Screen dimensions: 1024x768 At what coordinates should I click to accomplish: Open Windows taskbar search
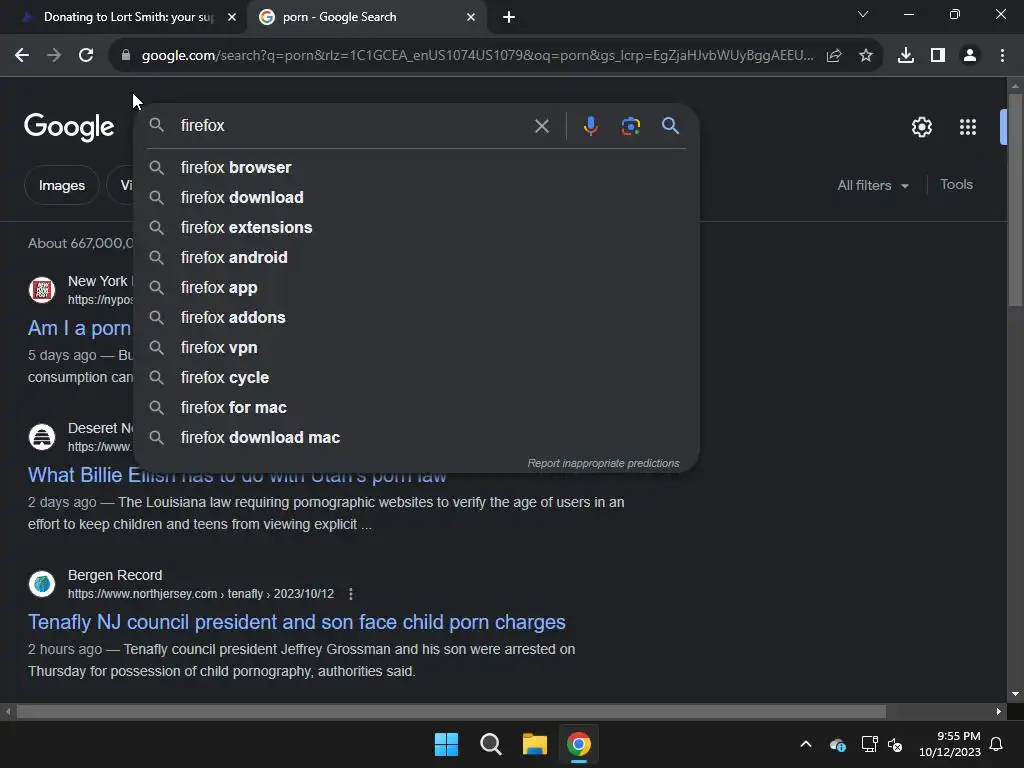[490, 744]
